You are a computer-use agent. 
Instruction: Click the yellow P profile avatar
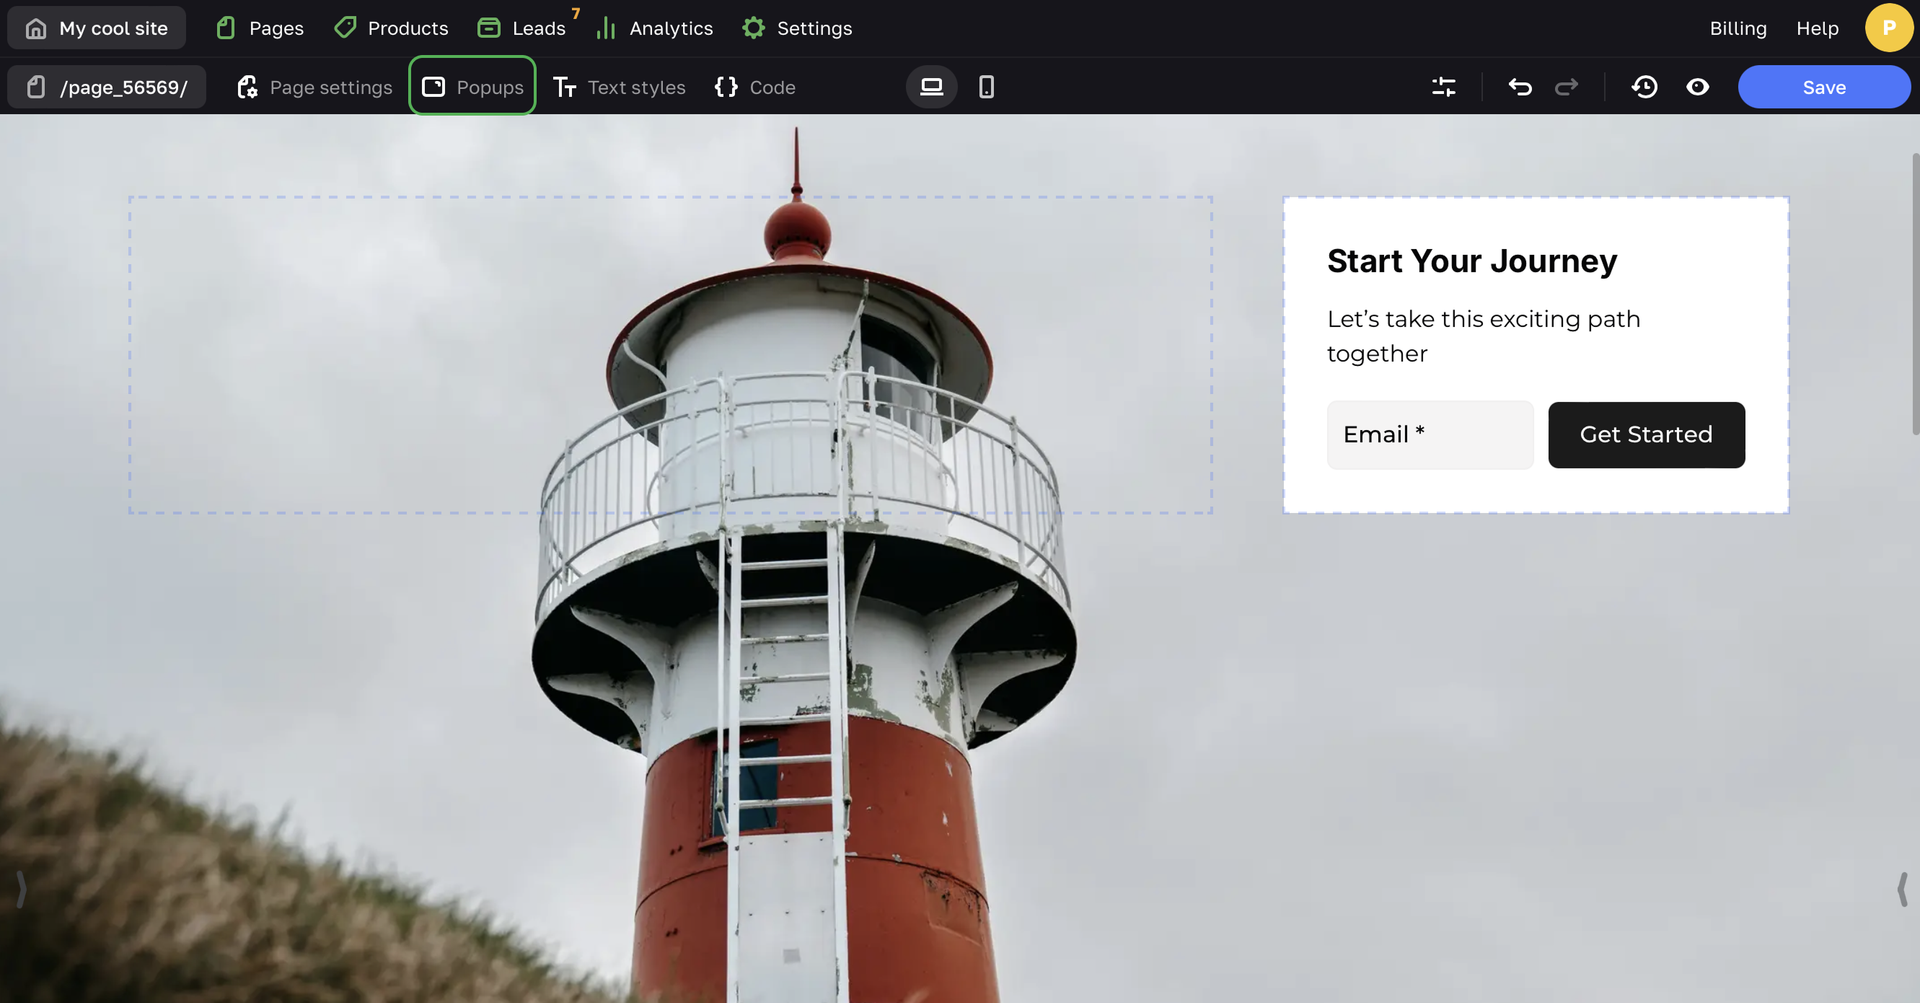pos(1888,28)
